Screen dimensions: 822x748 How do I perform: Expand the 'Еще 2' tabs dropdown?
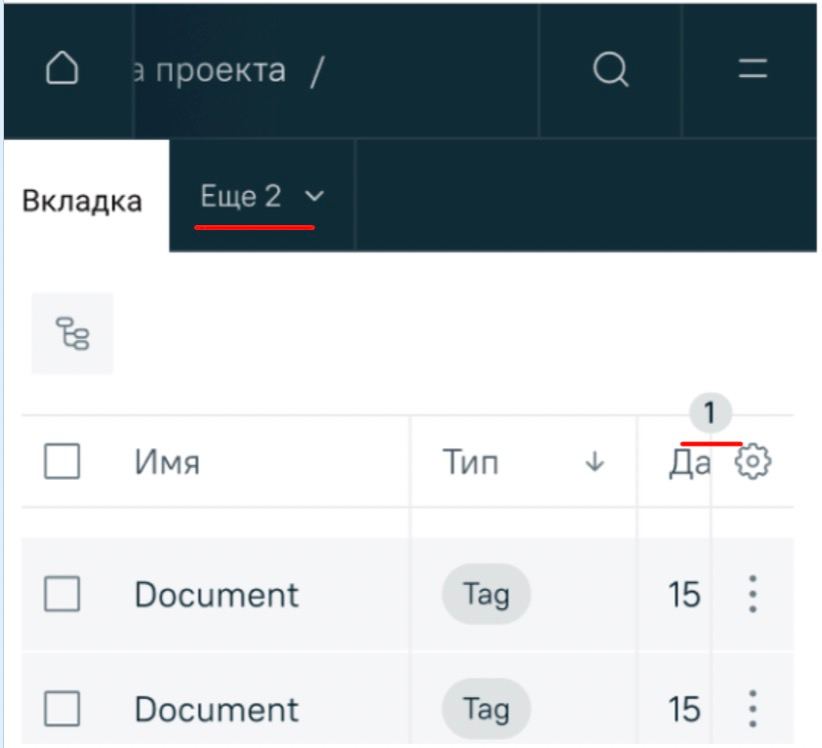pyautogui.click(x=262, y=197)
